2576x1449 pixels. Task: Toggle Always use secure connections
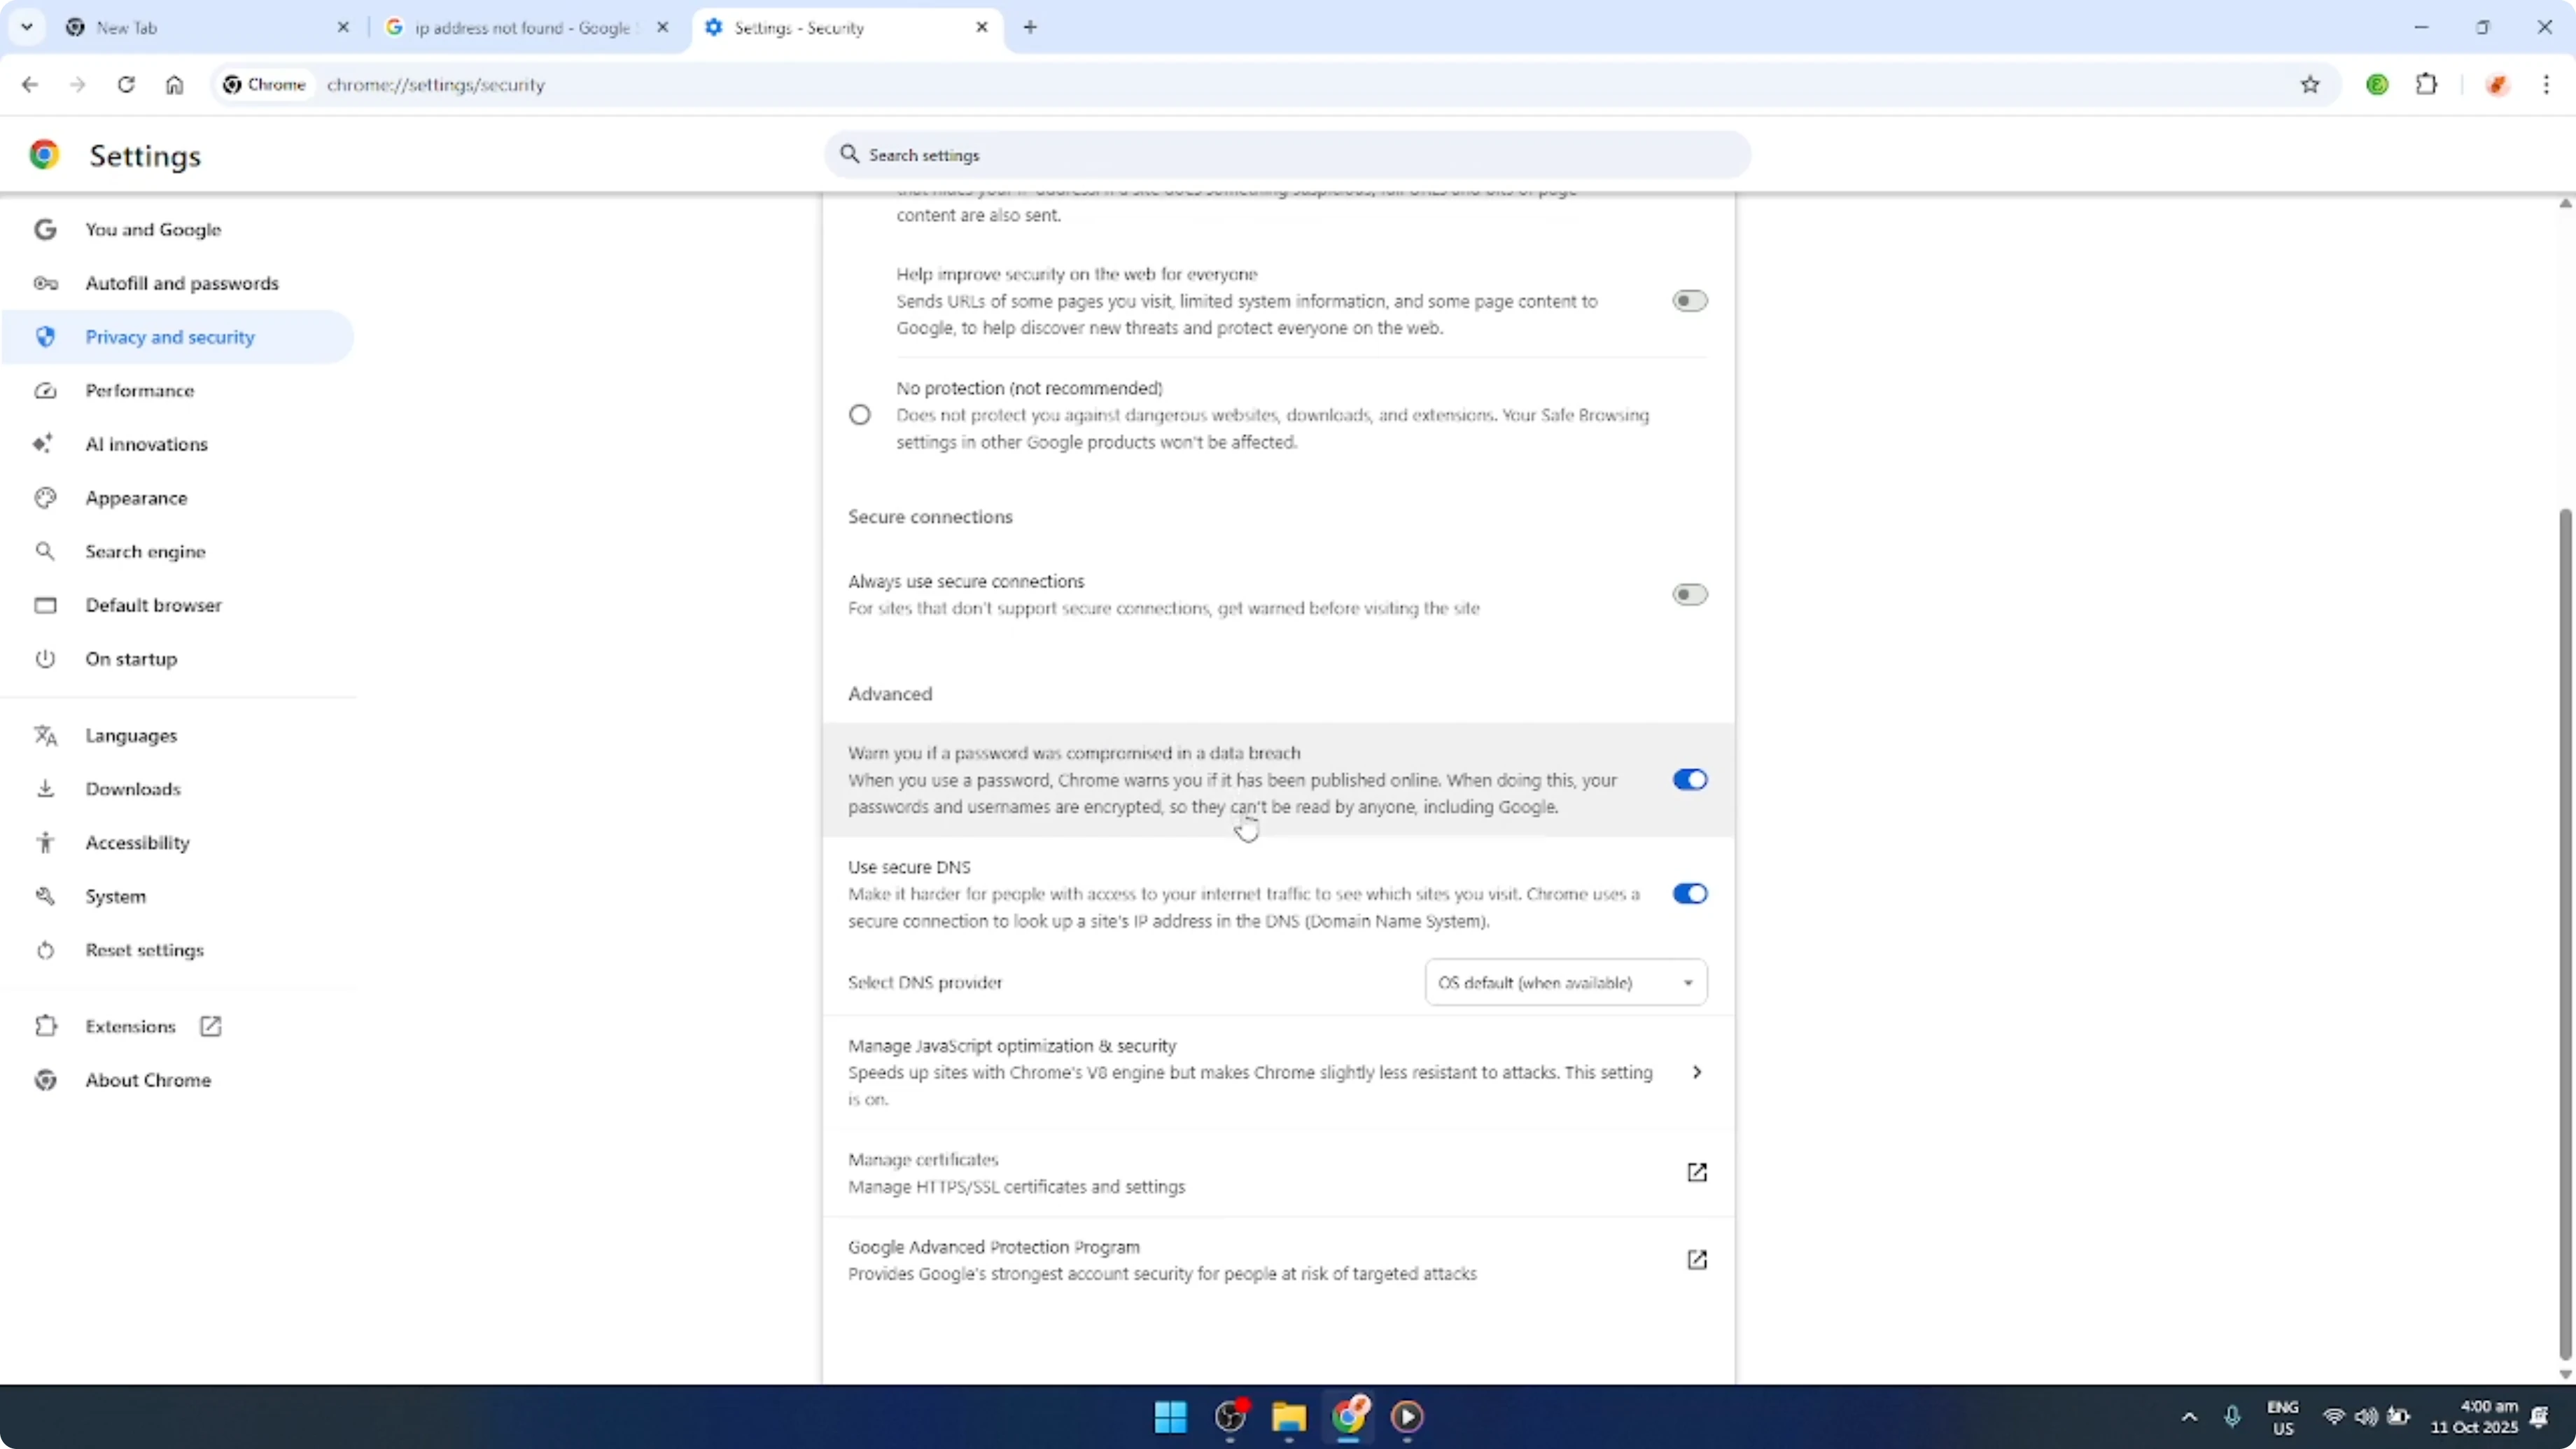point(1690,594)
